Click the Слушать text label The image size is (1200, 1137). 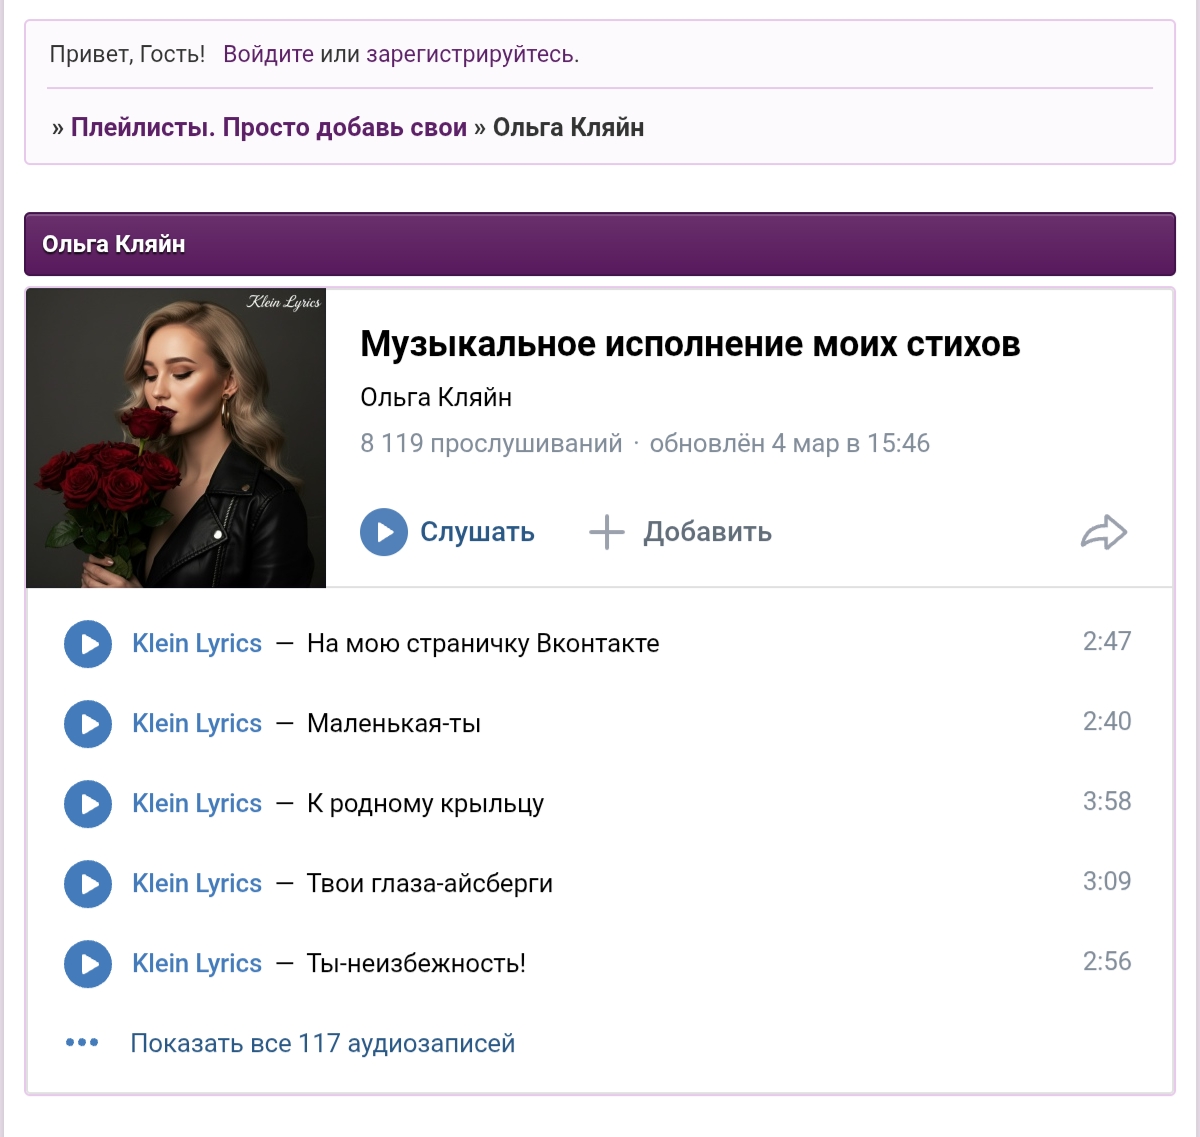point(477,532)
